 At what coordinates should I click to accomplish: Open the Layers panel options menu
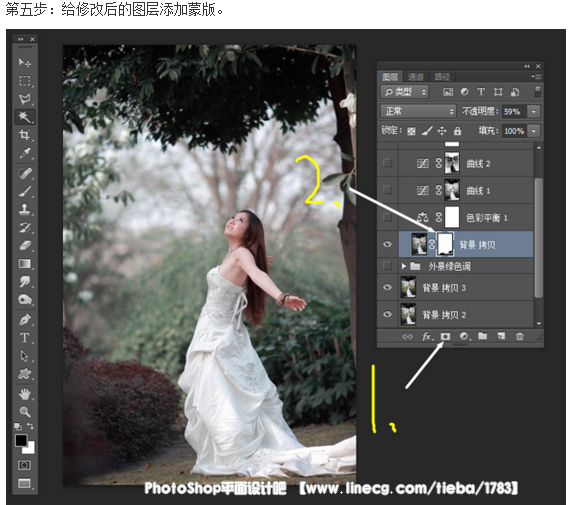[535, 77]
